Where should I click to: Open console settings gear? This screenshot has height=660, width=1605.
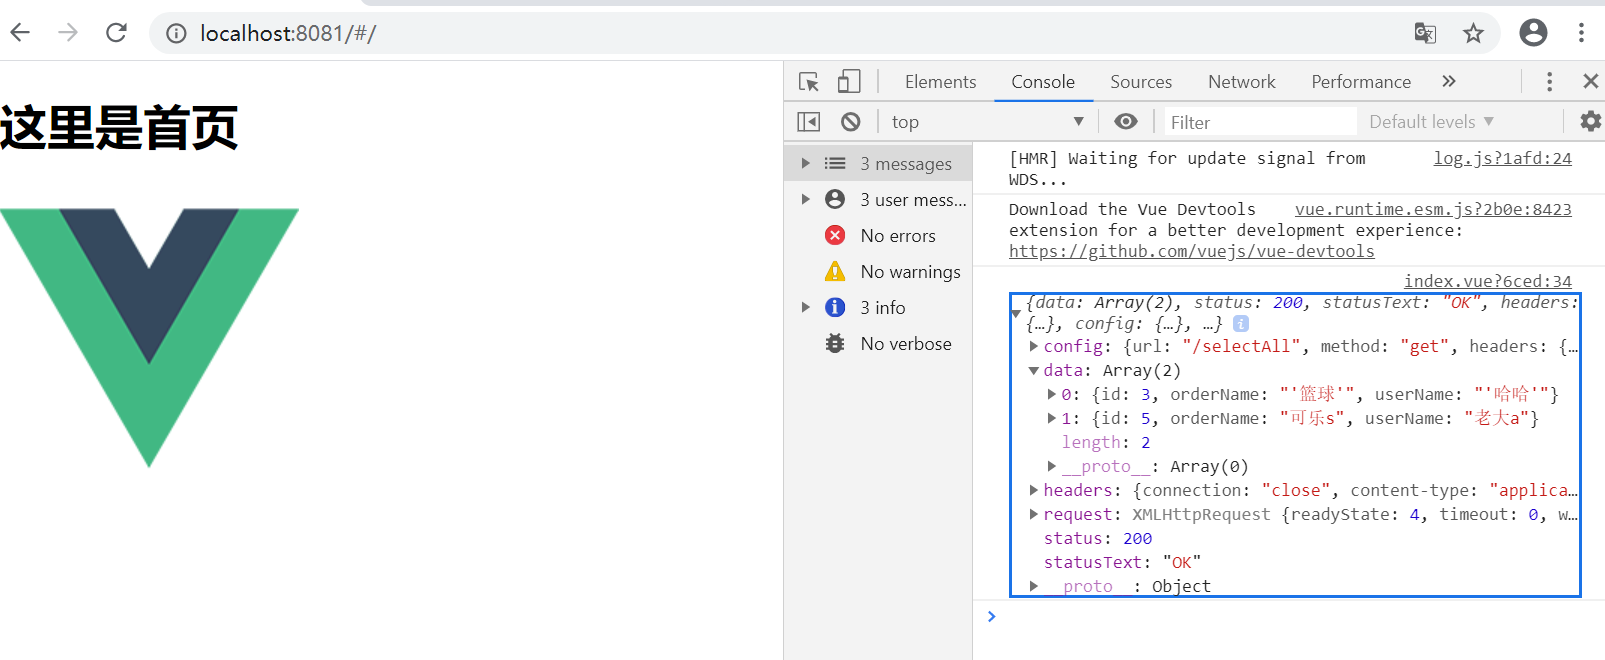coord(1590,121)
